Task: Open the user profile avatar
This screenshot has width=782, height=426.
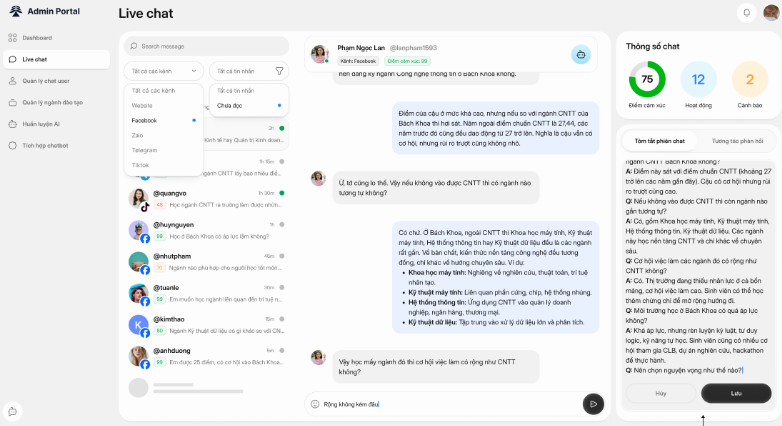Action: [769, 12]
